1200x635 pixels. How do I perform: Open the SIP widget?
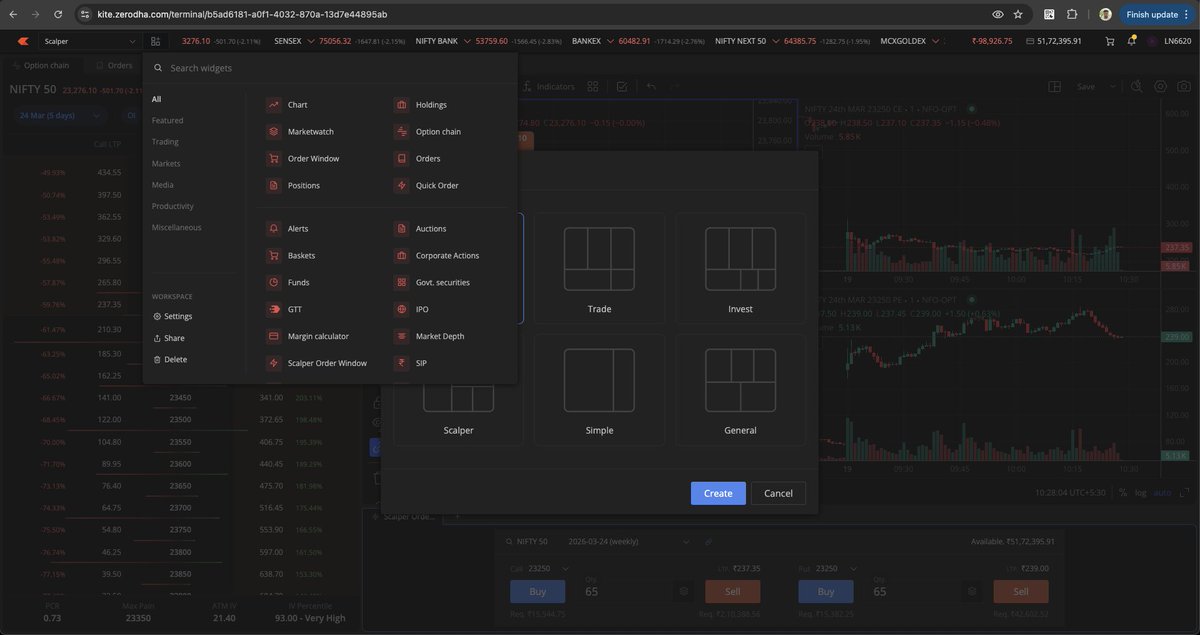click(x=412, y=364)
